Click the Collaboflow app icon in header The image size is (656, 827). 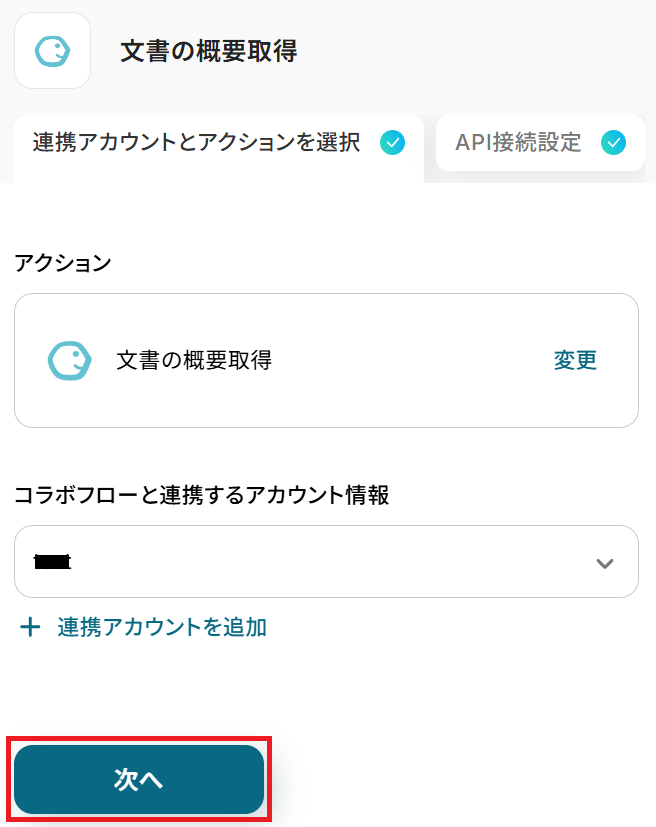click(x=52, y=51)
